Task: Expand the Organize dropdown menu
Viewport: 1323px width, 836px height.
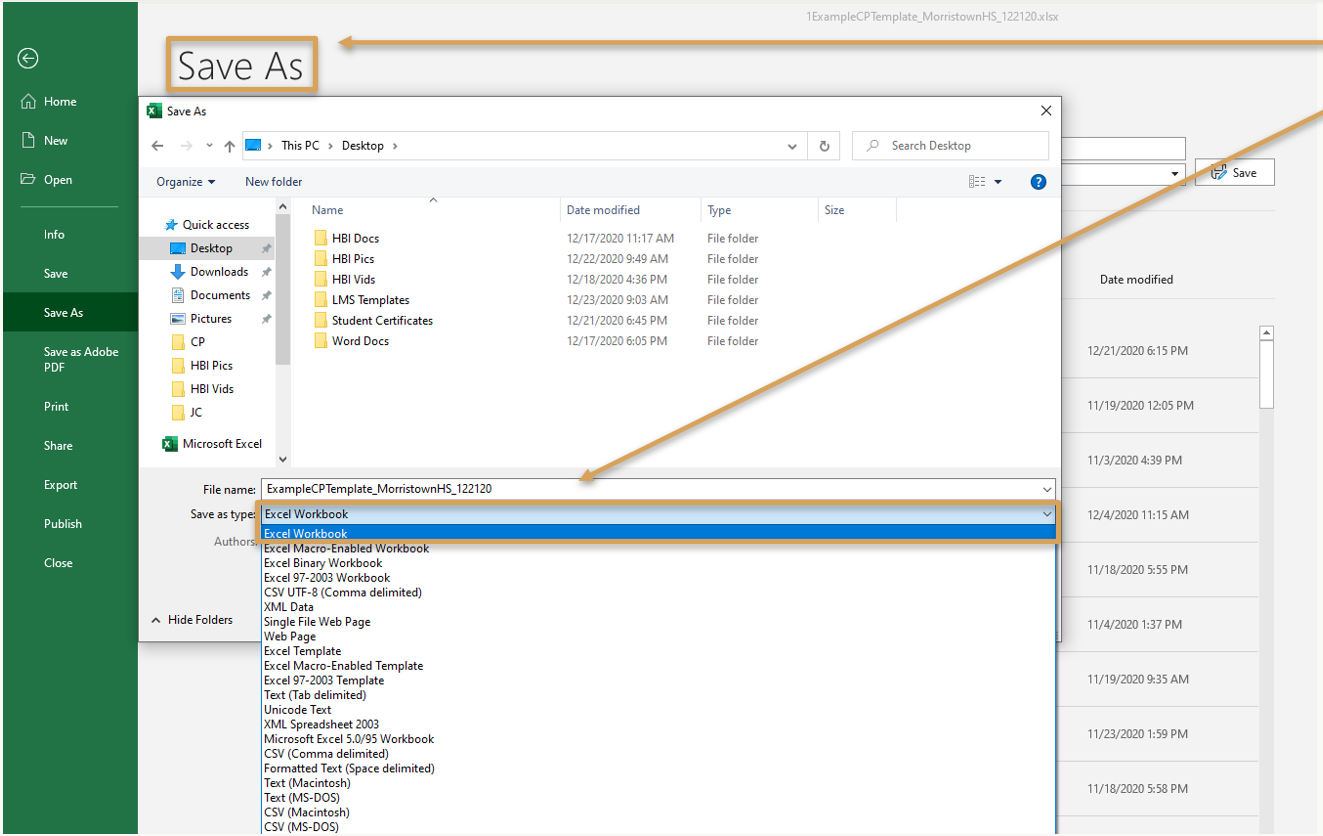Action: click(185, 182)
